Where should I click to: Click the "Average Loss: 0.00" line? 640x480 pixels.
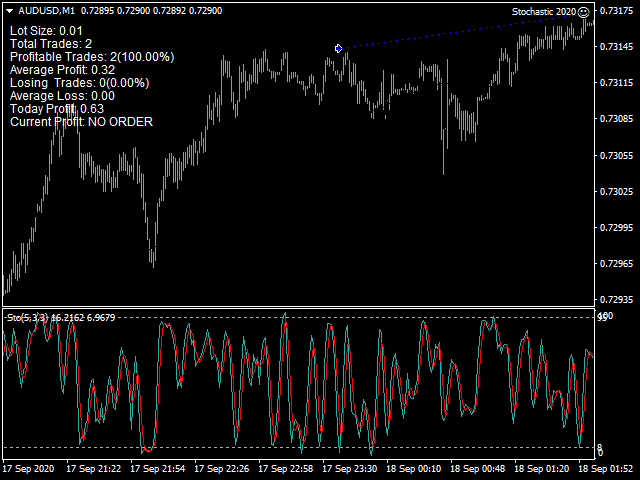tap(62, 96)
